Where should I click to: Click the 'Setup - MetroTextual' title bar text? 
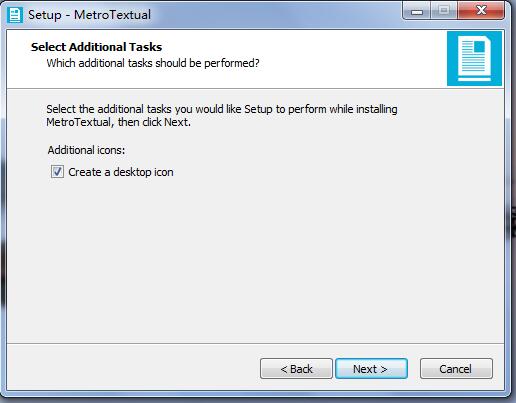(x=89, y=15)
